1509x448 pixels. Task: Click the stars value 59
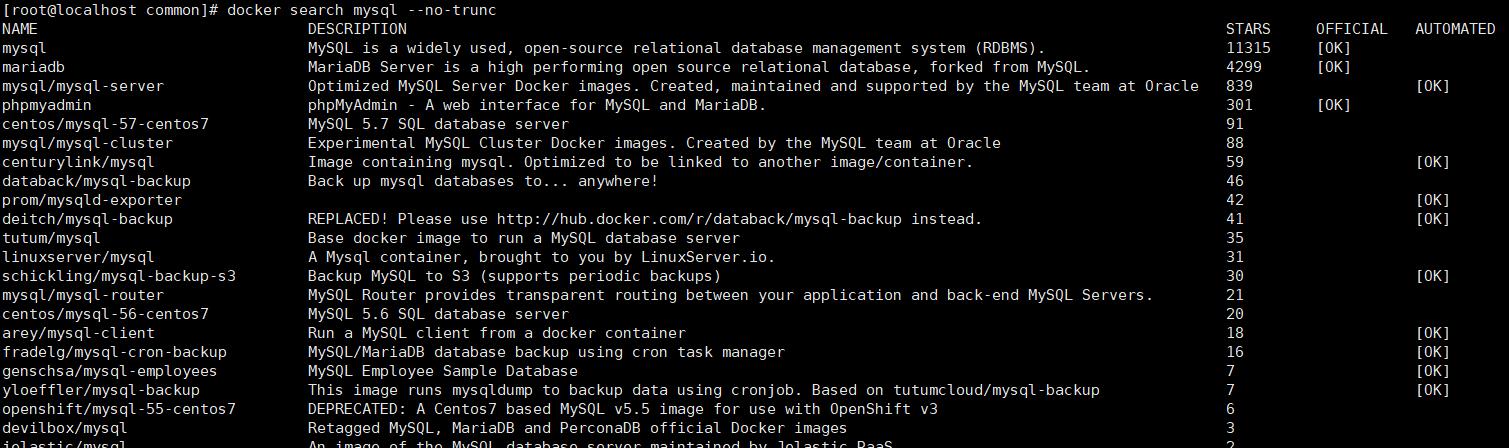[x=1235, y=162]
